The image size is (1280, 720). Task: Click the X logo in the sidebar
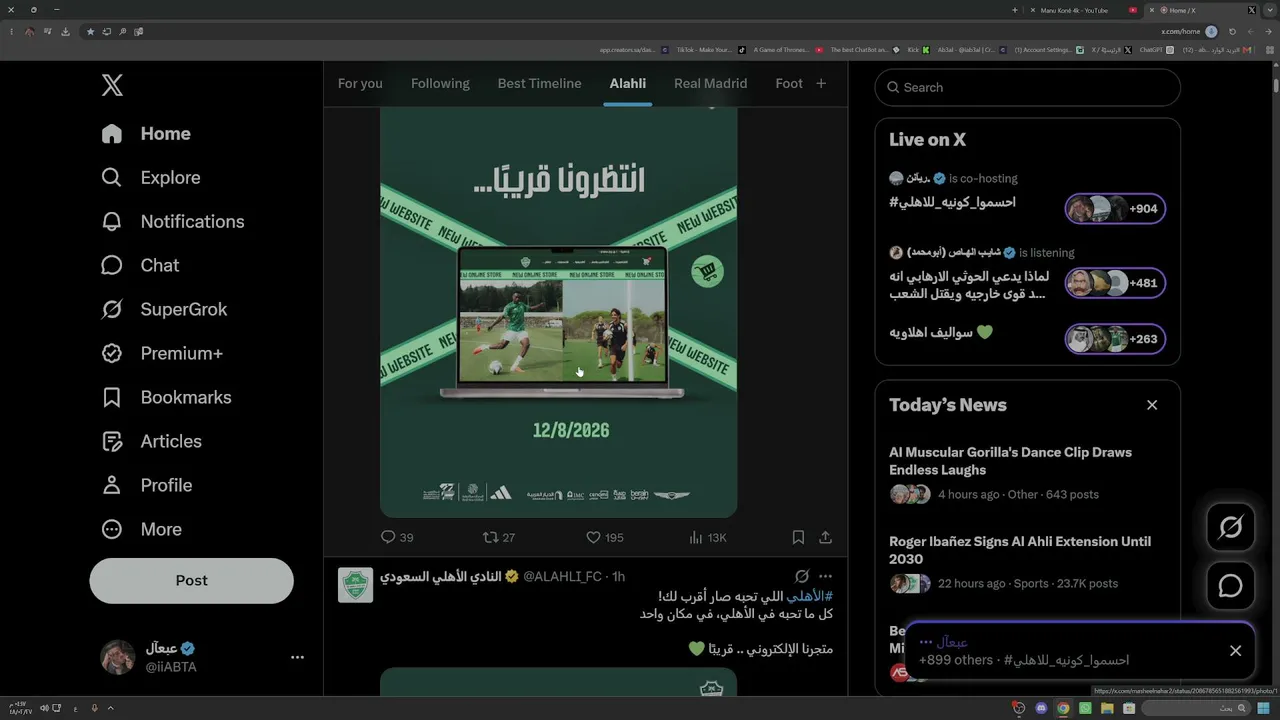(112, 85)
